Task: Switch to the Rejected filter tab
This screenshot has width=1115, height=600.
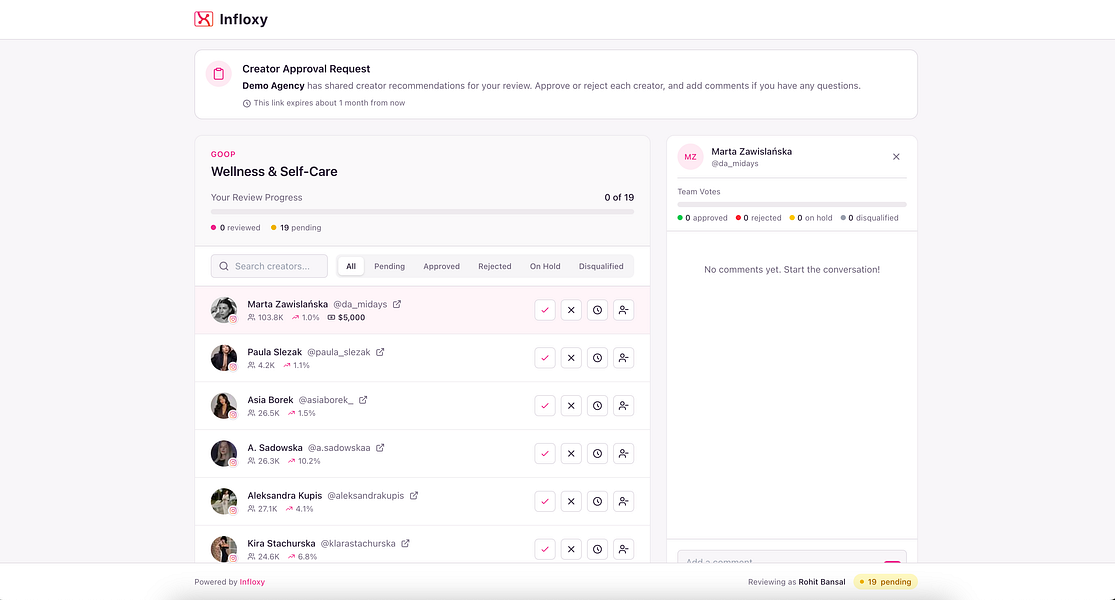Action: [x=495, y=267]
